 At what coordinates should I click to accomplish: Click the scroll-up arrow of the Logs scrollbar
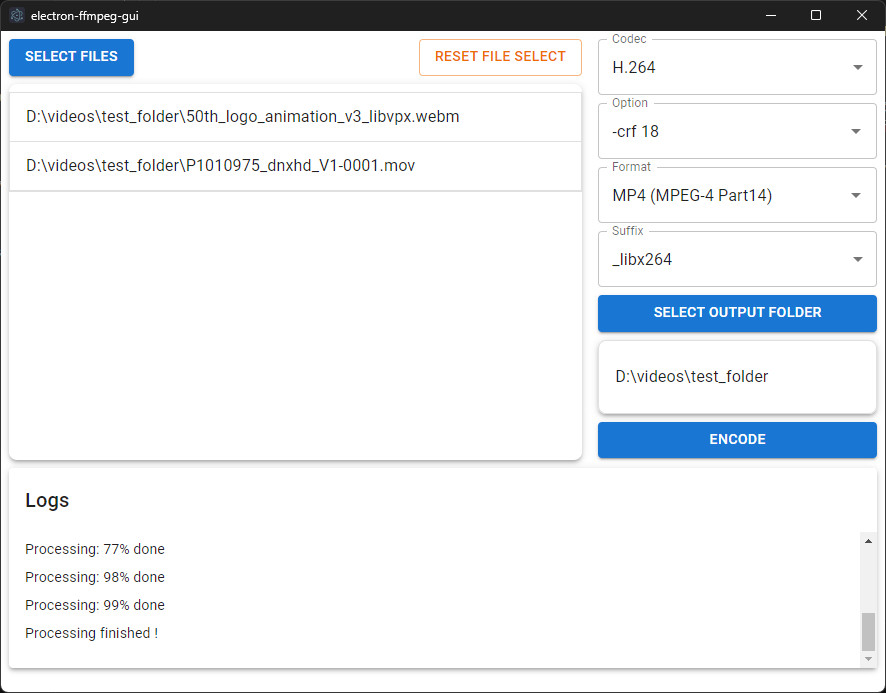click(867, 540)
